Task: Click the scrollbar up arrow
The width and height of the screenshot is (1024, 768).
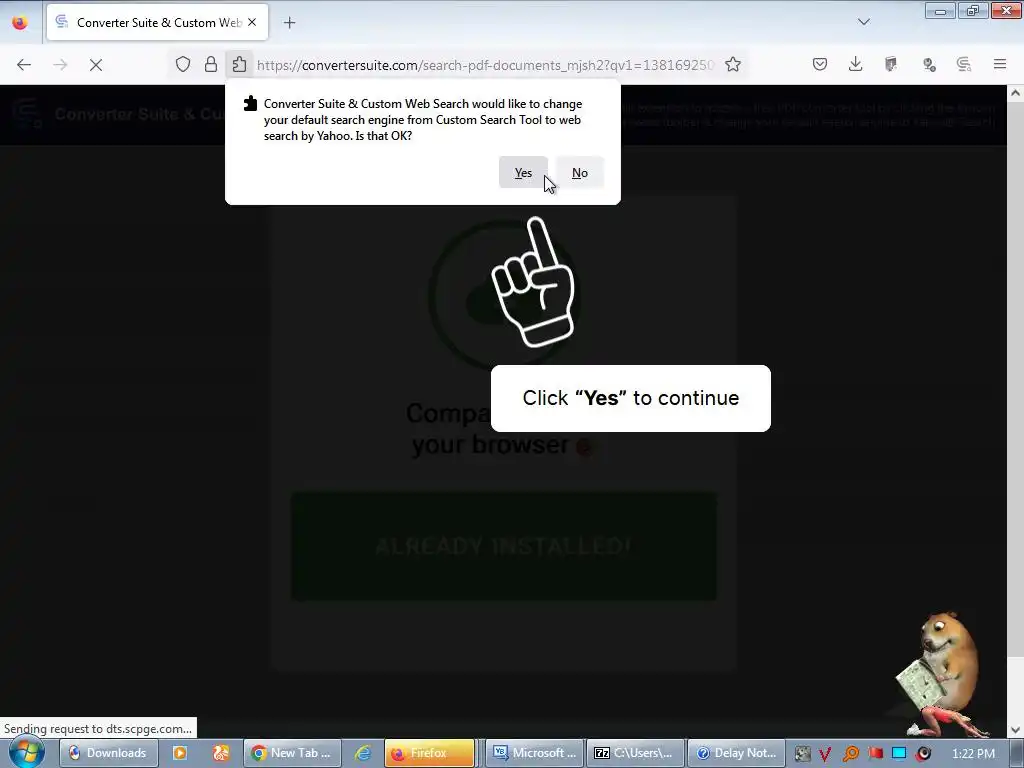Action: click(1016, 93)
